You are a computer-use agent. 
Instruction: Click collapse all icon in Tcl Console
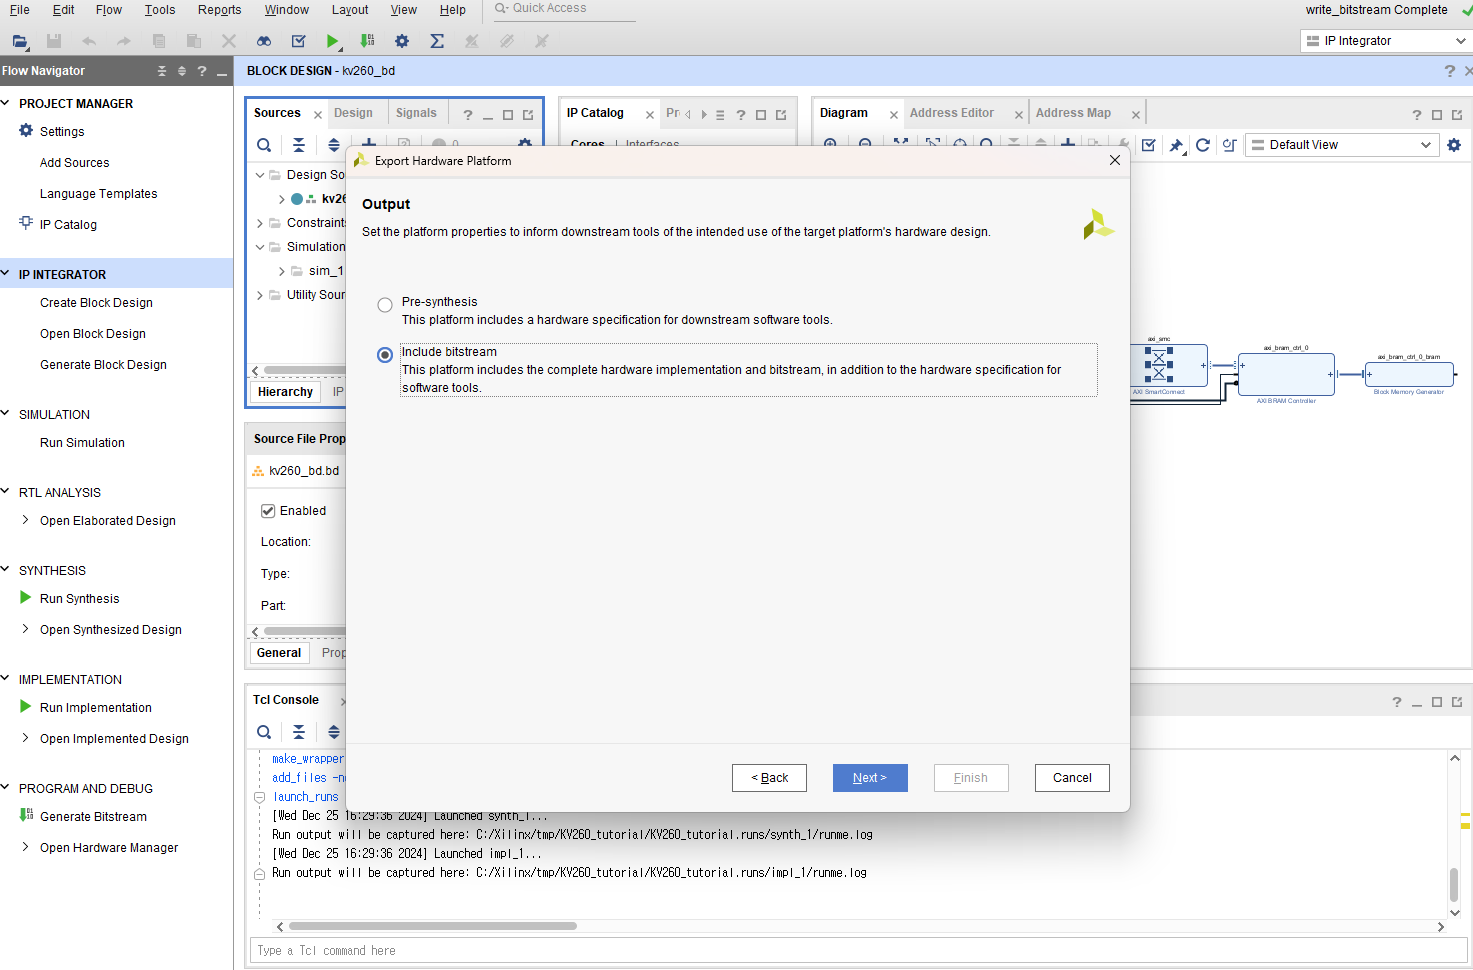point(299,732)
